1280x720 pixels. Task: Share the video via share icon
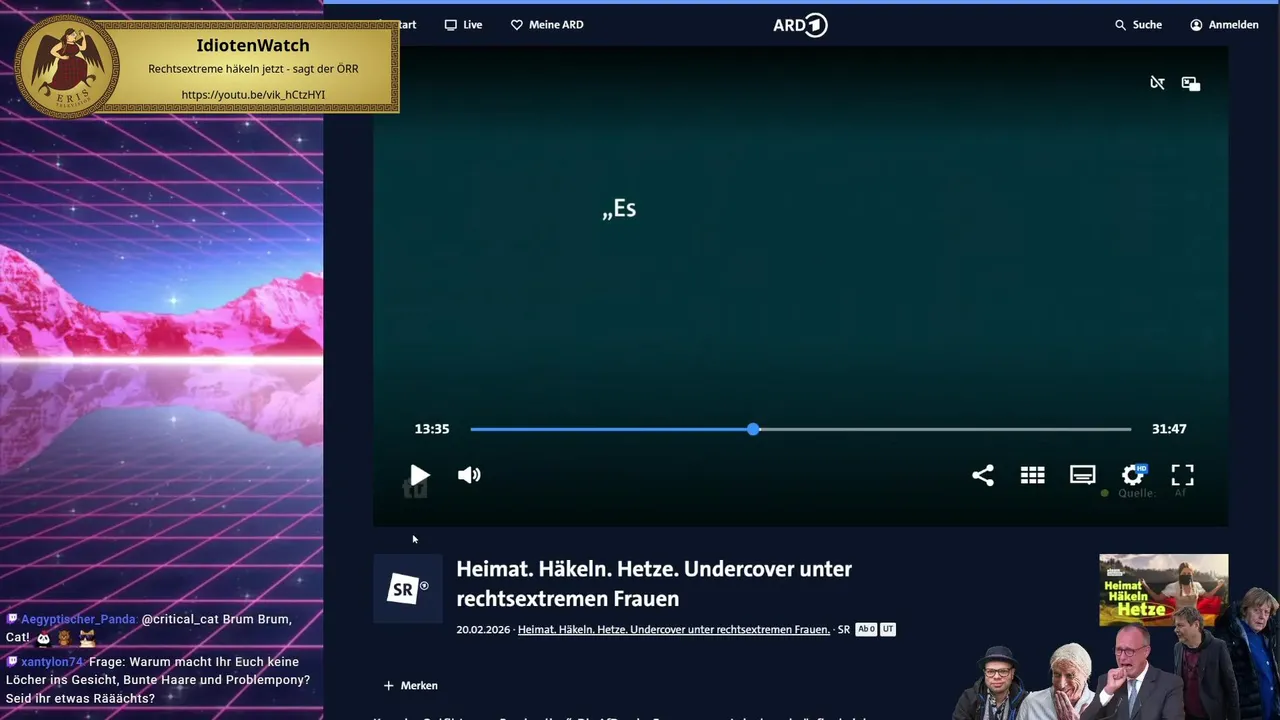983,475
